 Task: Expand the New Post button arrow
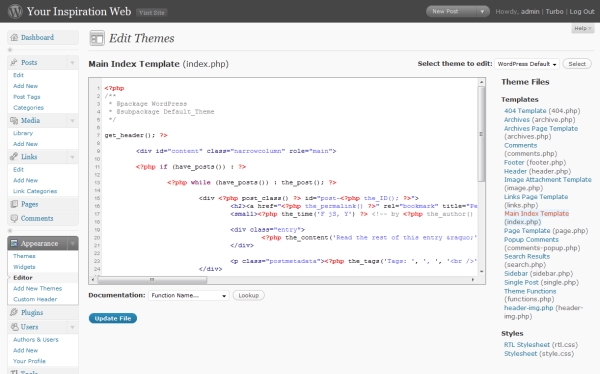482,11
